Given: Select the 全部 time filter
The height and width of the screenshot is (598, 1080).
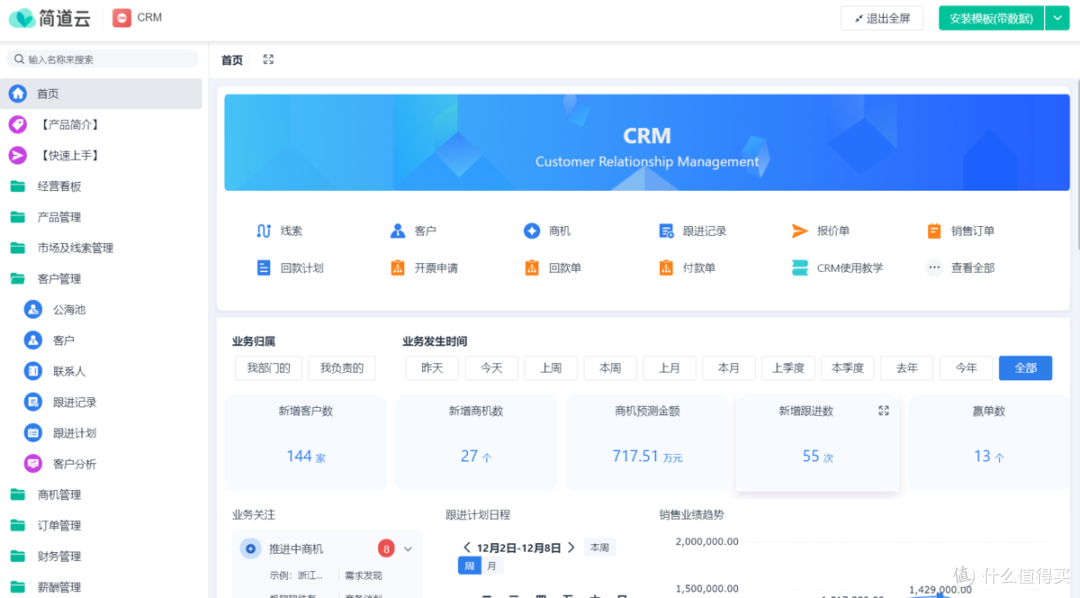Looking at the screenshot, I should pyautogui.click(x=1026, y=368).
